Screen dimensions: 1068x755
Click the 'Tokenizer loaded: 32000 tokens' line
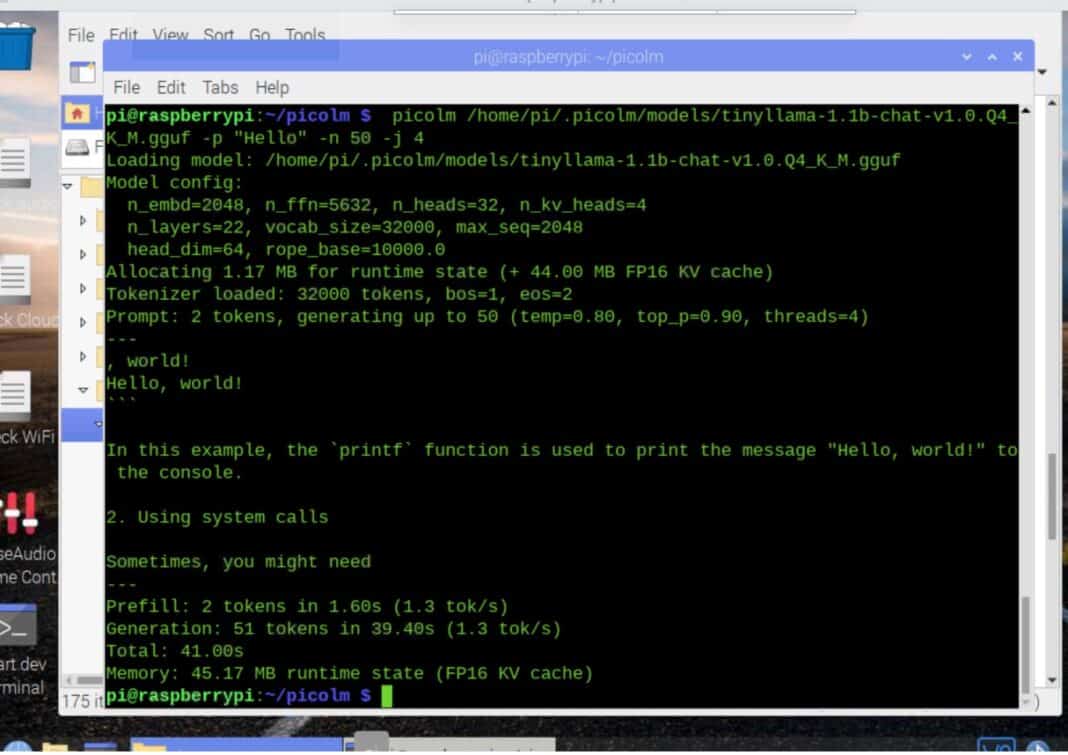339,294
